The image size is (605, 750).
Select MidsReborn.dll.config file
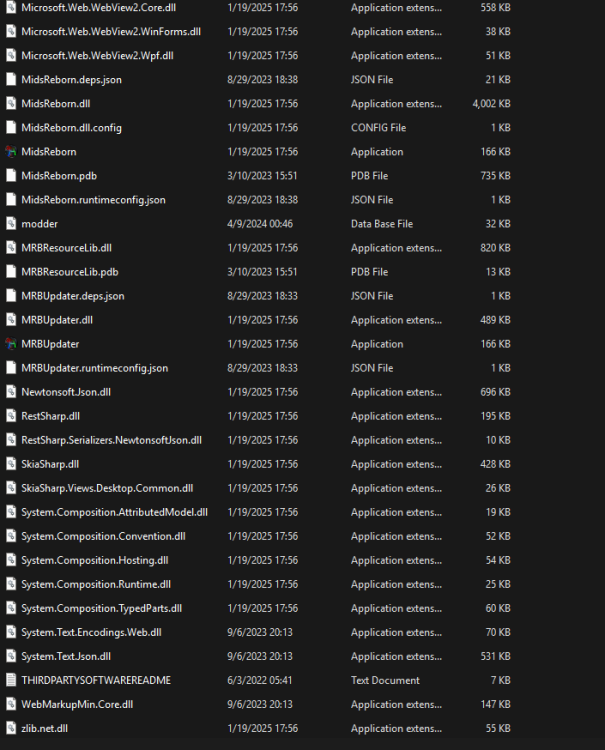click(x=71, y=128)
